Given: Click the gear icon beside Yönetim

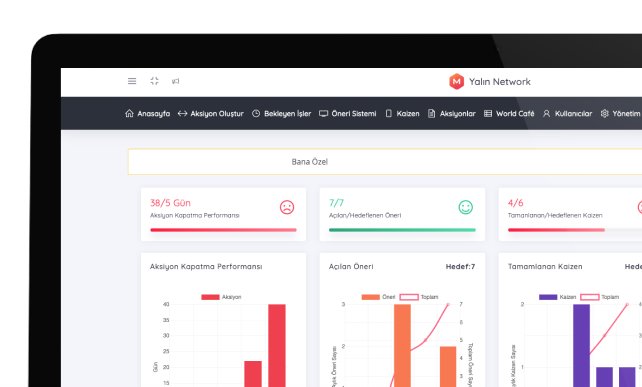Looking at the screenshot, I should point(604,113).
